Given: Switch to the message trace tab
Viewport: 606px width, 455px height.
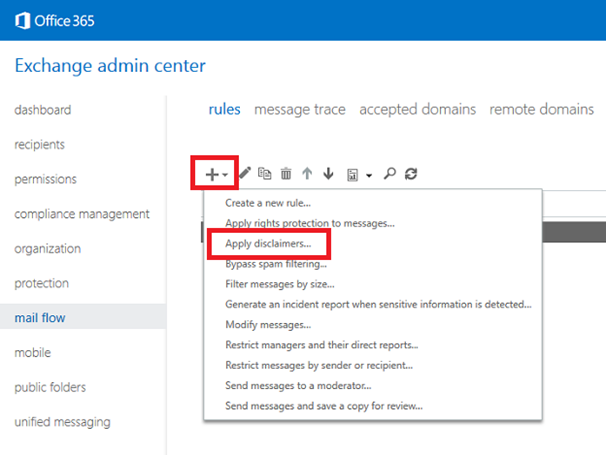Looking at the screenshot, I should [299, 109].
